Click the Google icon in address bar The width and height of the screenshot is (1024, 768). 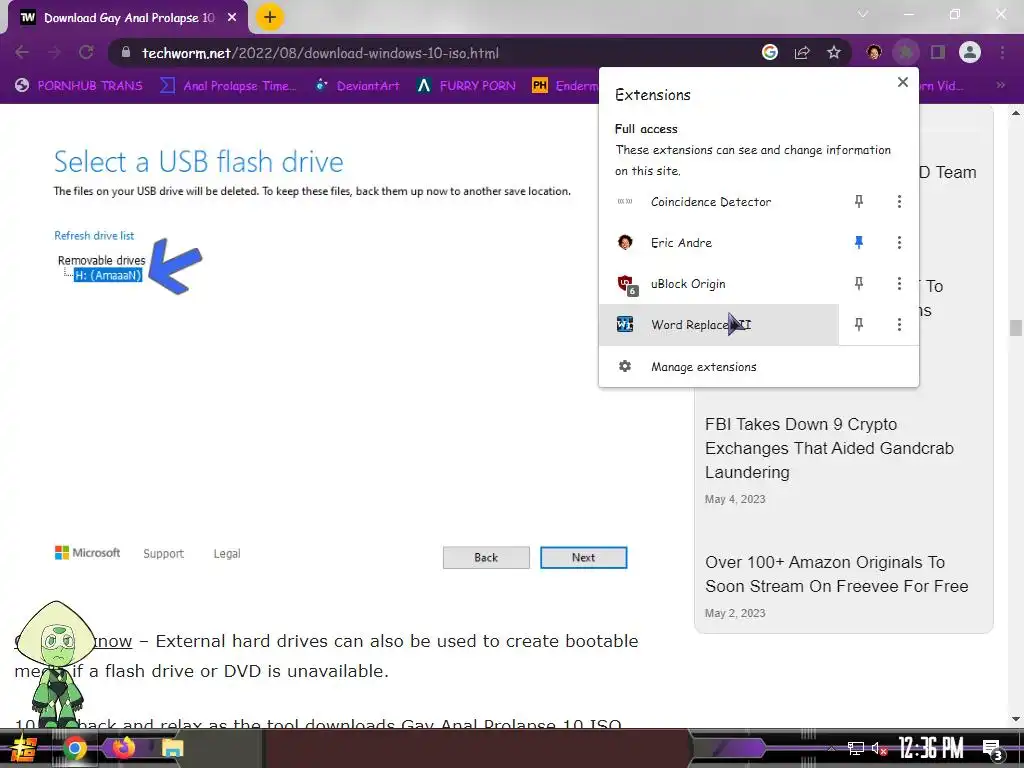(770, 52)
